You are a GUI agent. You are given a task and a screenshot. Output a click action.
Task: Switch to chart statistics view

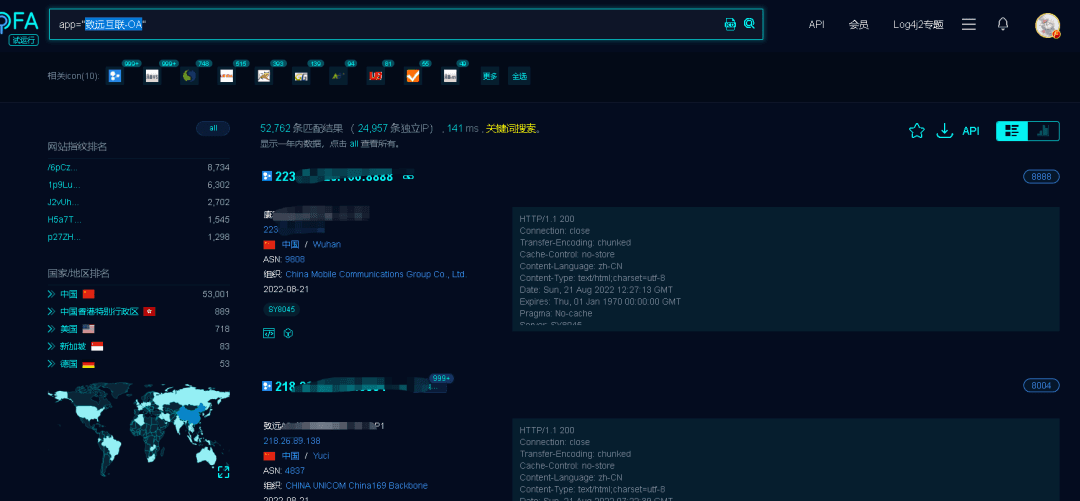(x=1043, y=131)
